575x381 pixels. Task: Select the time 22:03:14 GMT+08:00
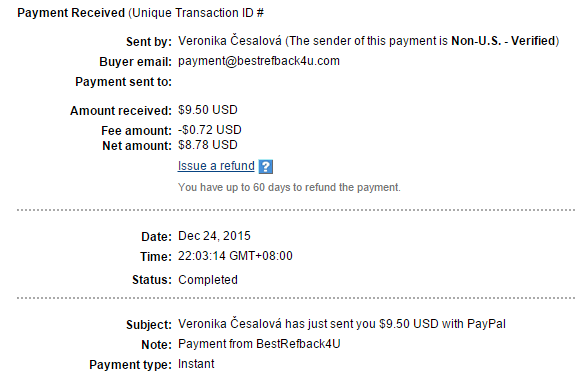(235, 256)
